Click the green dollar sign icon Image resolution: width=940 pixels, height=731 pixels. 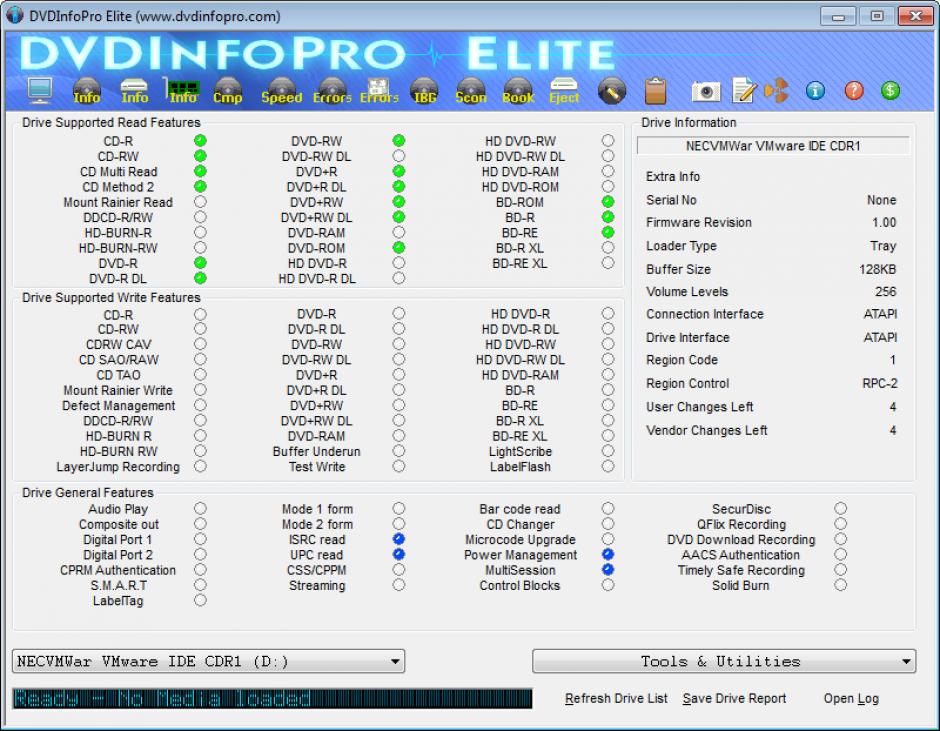pos(890,91)
